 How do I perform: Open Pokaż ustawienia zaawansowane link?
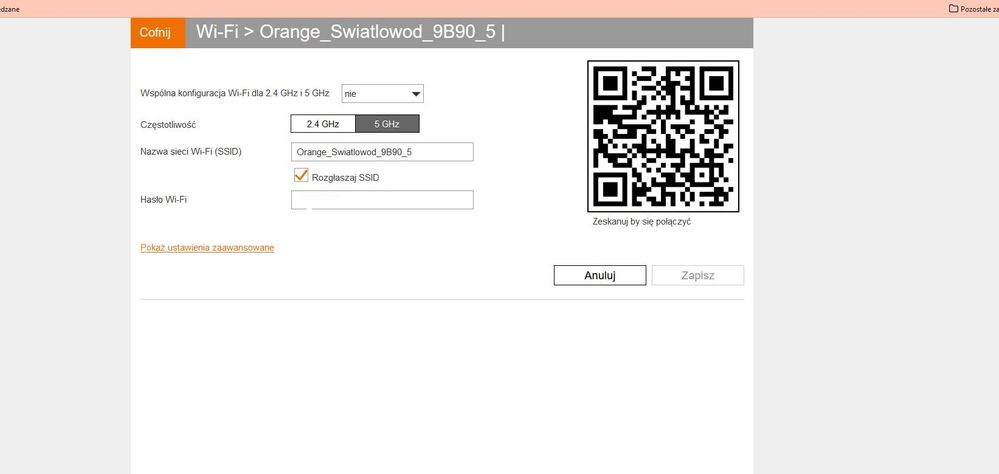[x=207, y=248]
